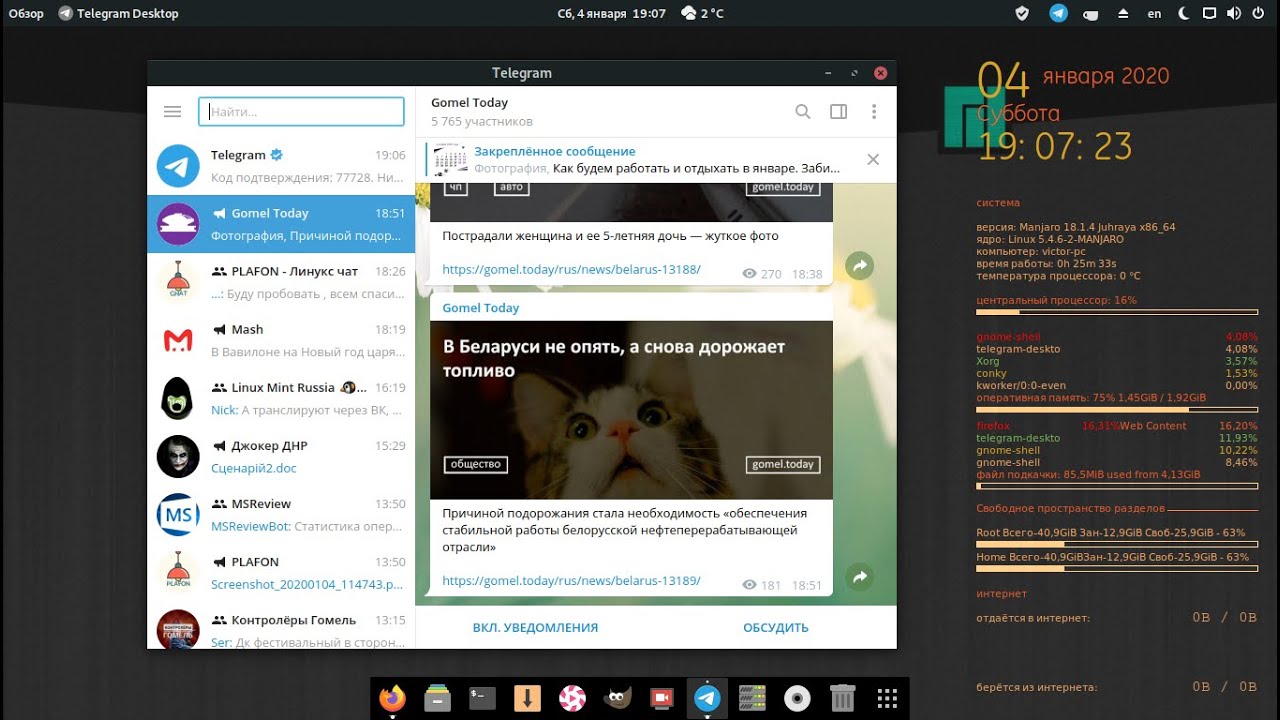The height and width of the screenshot is (720, 1280).
Task: Click Gomel Today sender name in post
Action: tap(481, 308)
